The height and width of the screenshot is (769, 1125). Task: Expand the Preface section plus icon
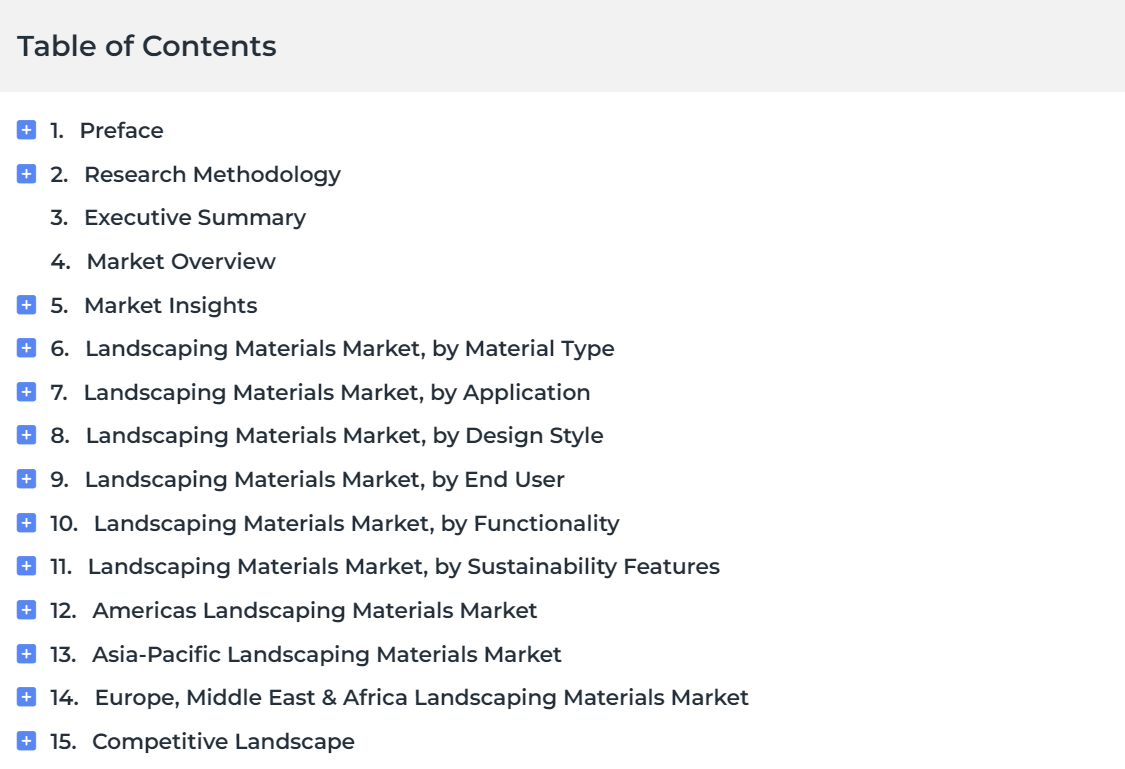tap(27, 130)
